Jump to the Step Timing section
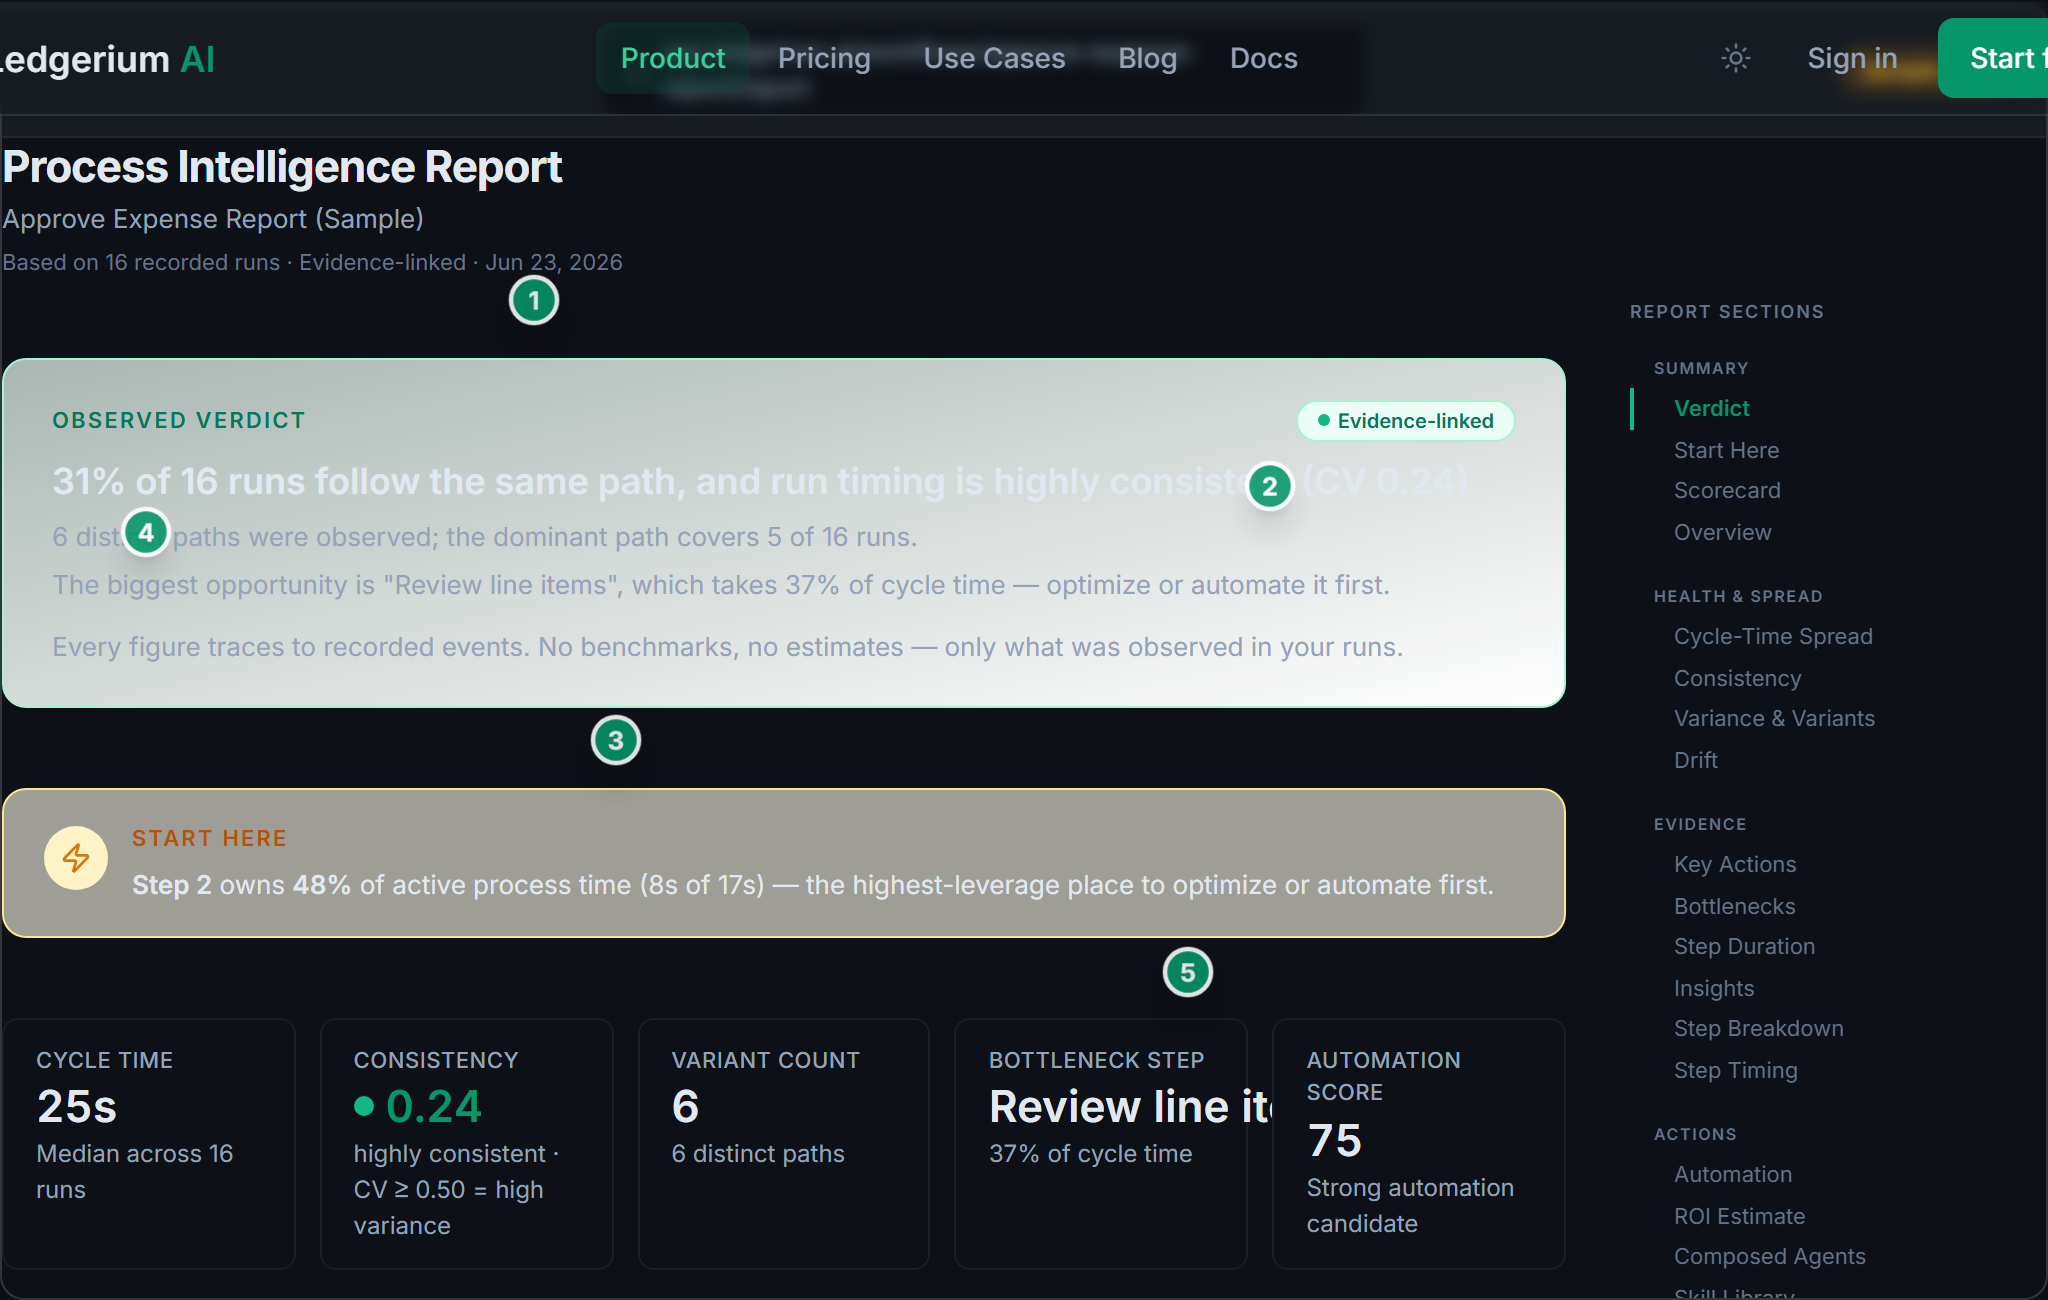Screen dimensions: 2048x1300 pos(1735,1070)
